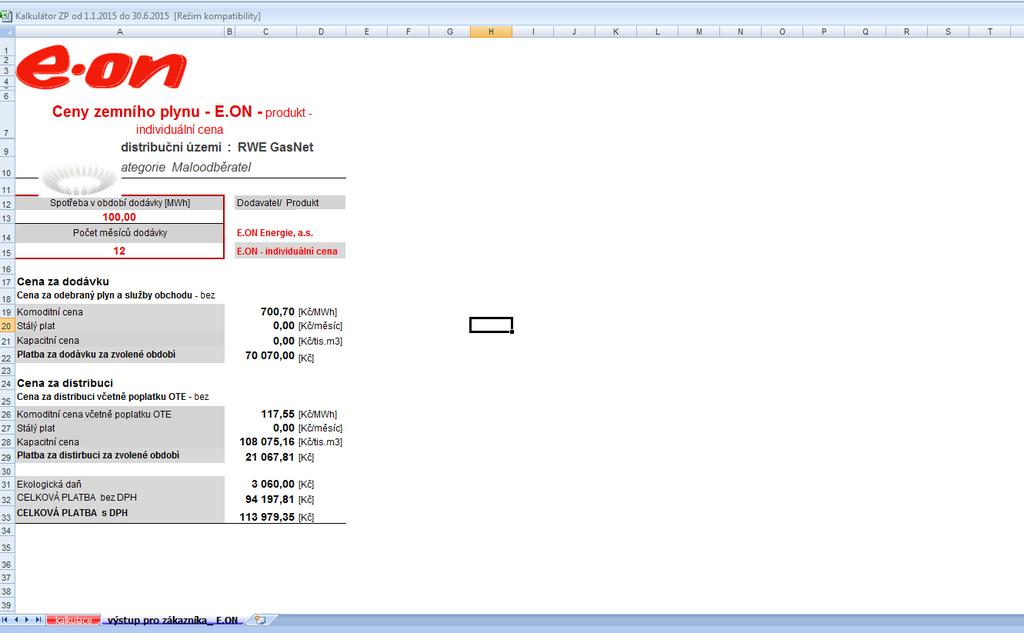Select row 20 header

7,326
